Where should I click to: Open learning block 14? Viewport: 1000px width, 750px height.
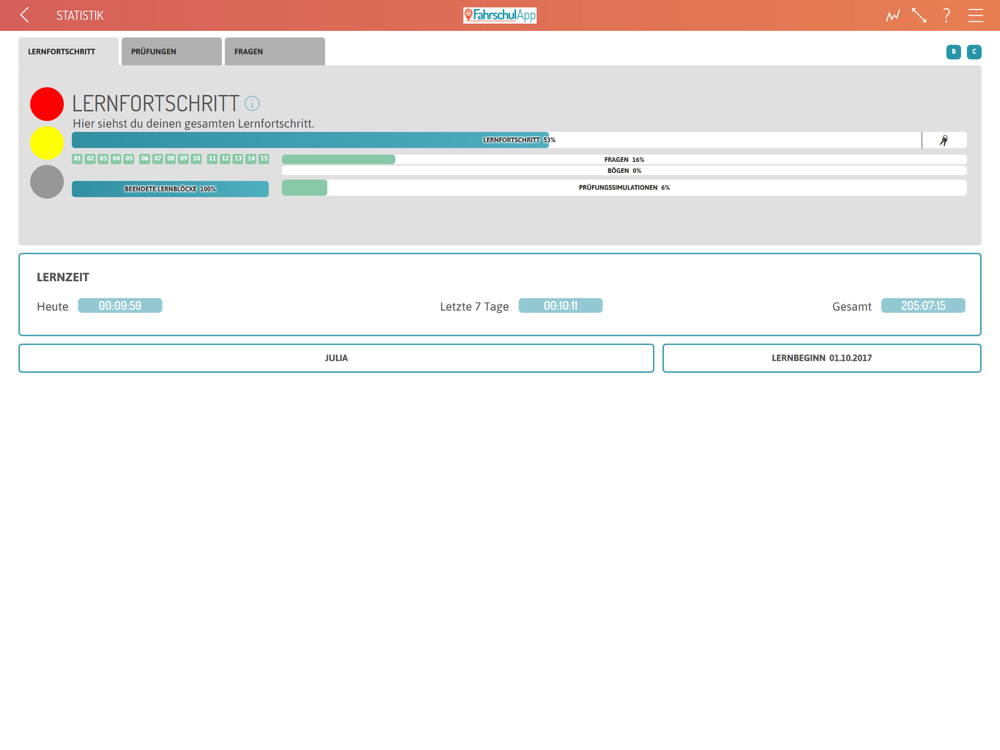point(251,159)
